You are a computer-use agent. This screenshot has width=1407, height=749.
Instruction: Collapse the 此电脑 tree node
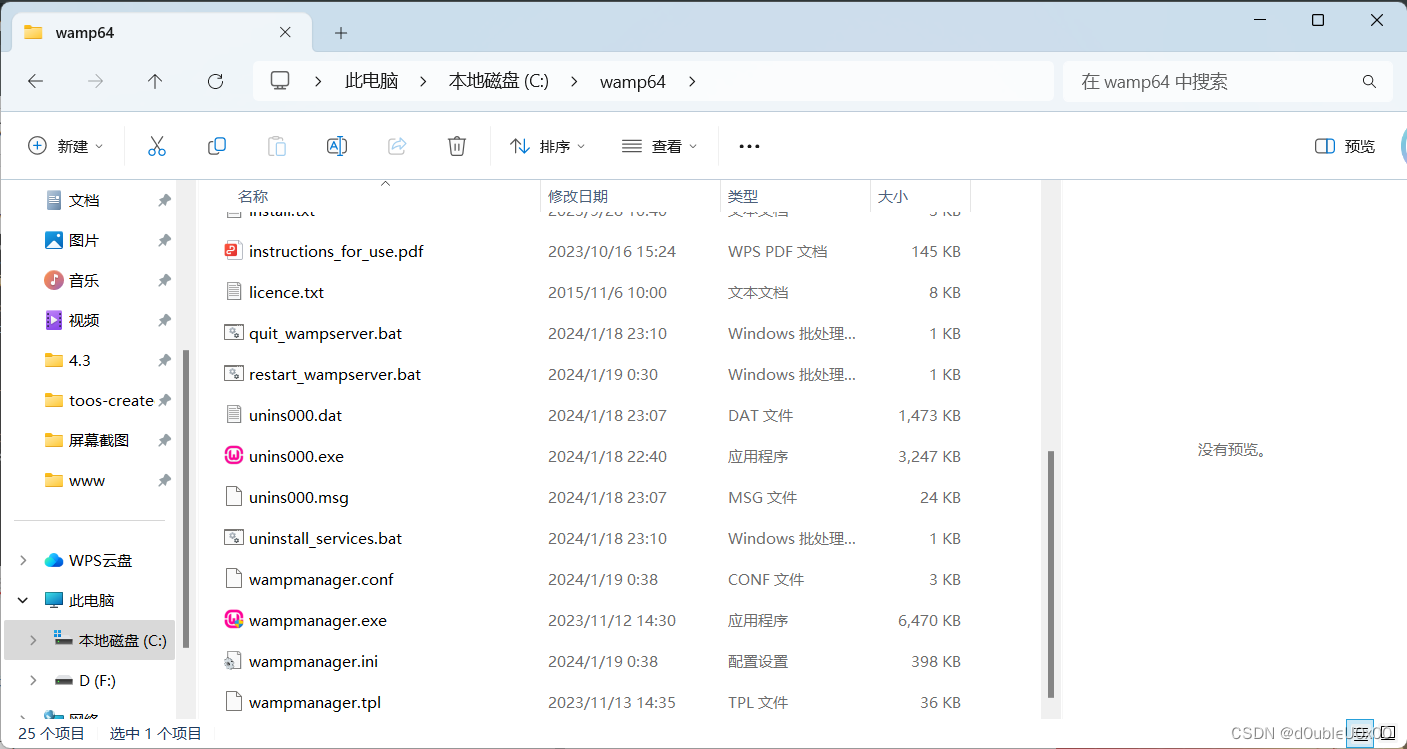24,601
